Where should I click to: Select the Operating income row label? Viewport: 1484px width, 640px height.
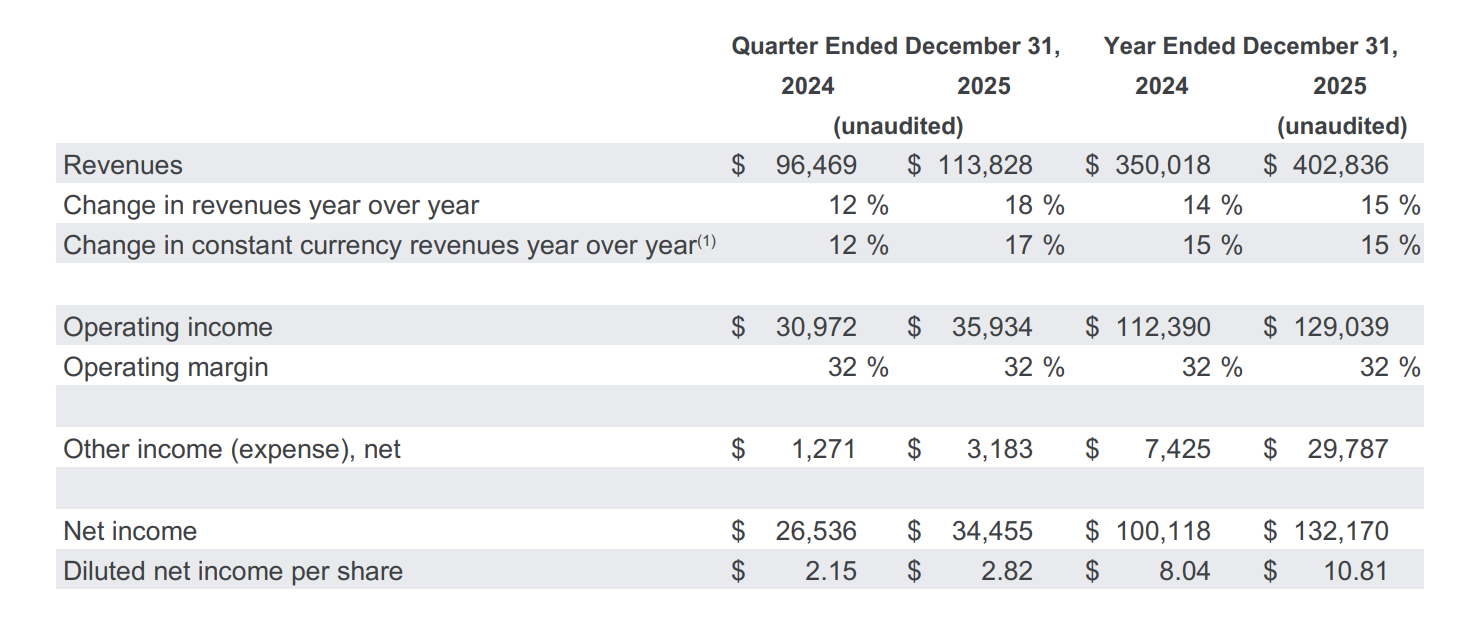[168, 327]
